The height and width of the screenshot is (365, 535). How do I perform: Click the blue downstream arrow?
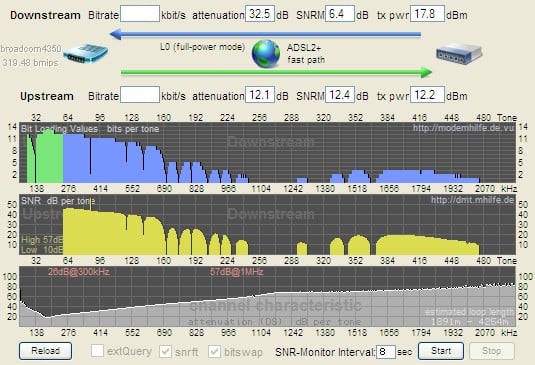(x=265, y=34)
